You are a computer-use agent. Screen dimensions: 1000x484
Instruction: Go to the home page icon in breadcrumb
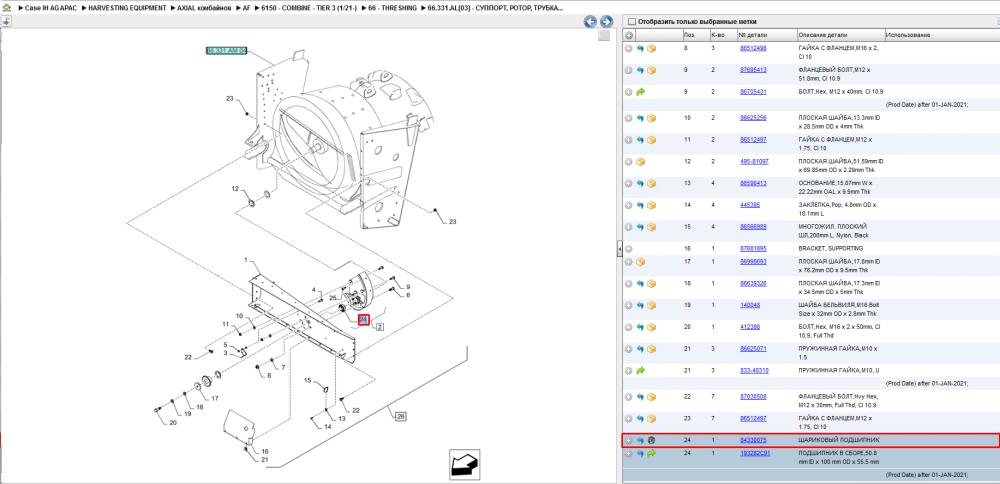6,9
